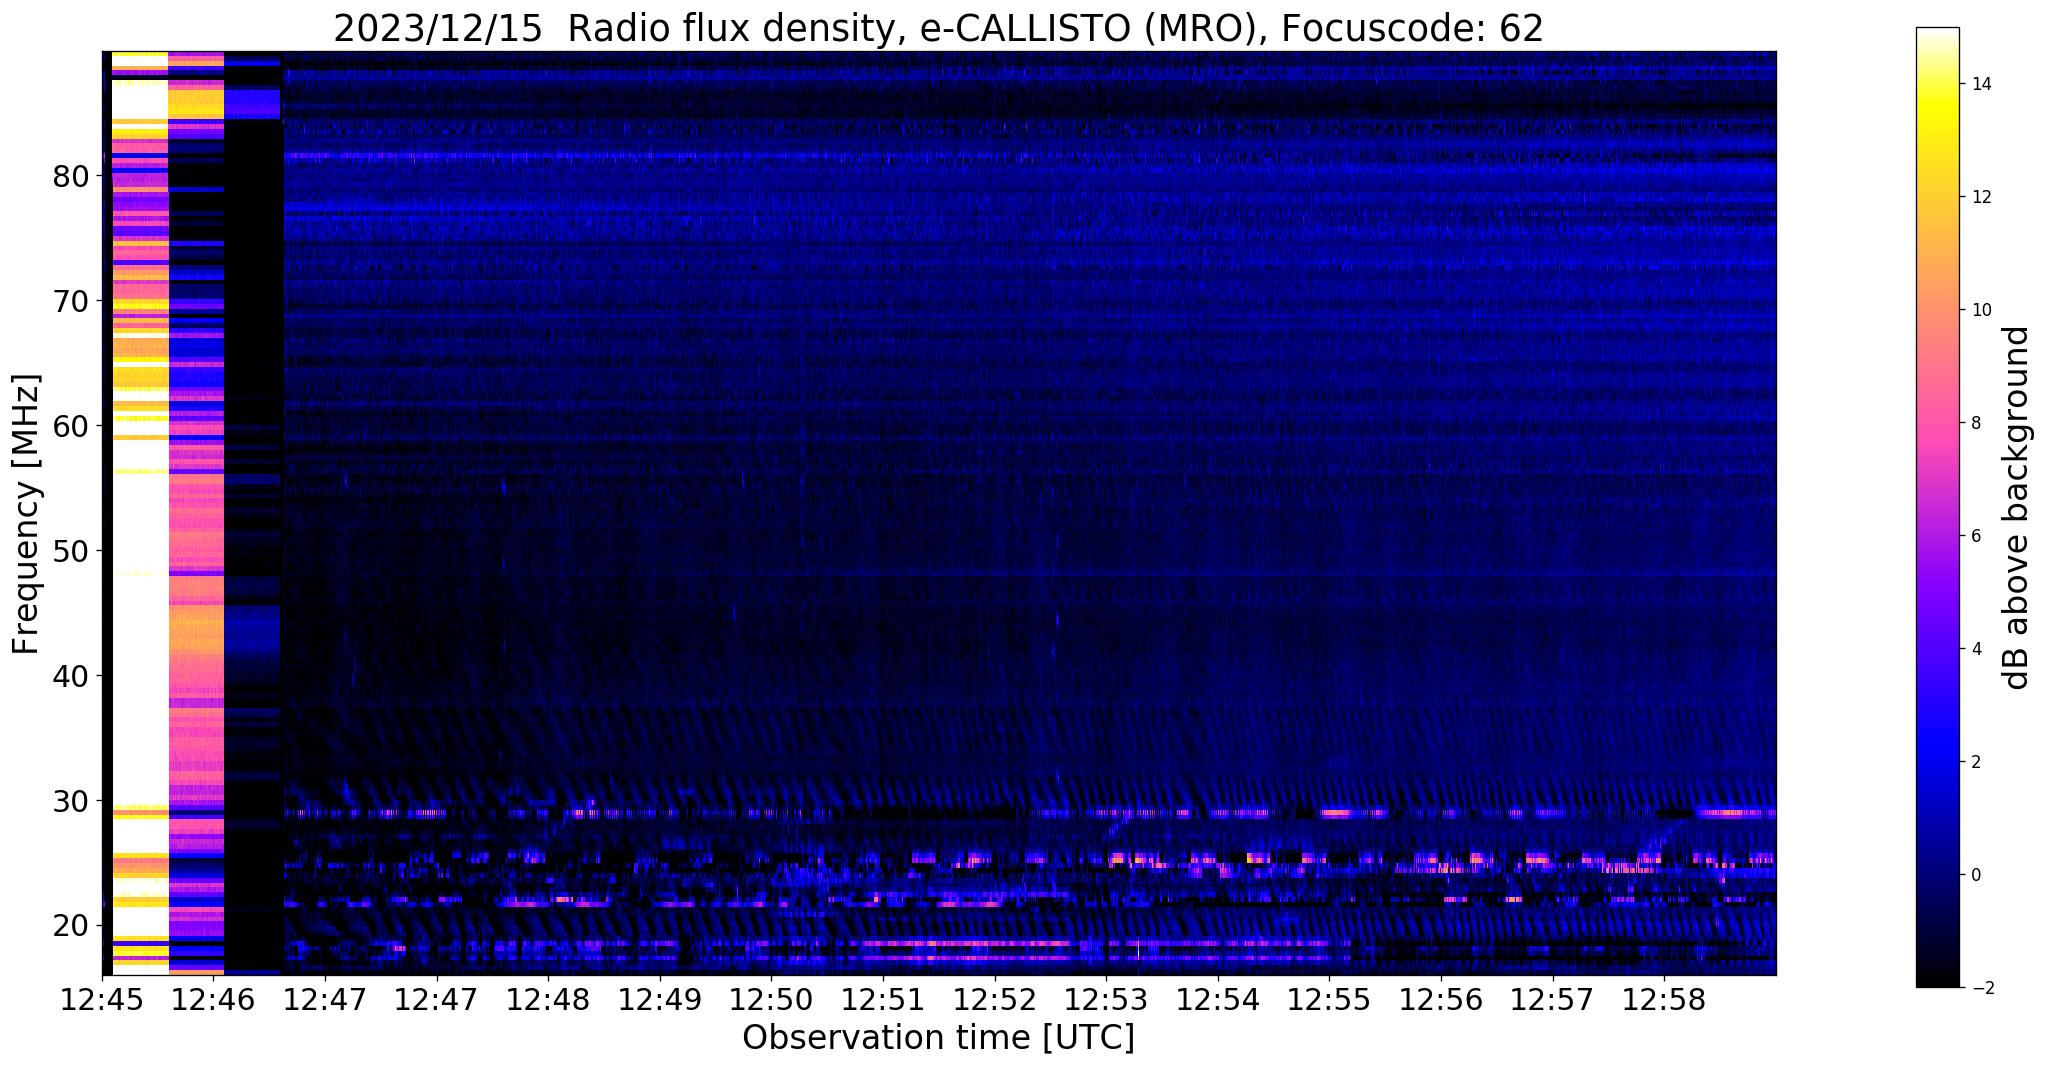
Task: Click the 12:54 time tick label
Action: 1218,999
